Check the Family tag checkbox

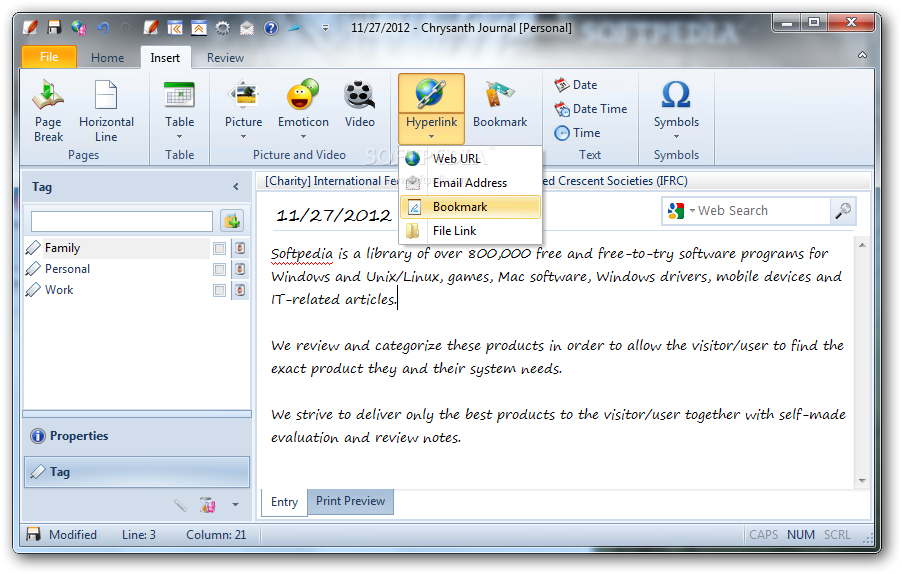(219, 248)
